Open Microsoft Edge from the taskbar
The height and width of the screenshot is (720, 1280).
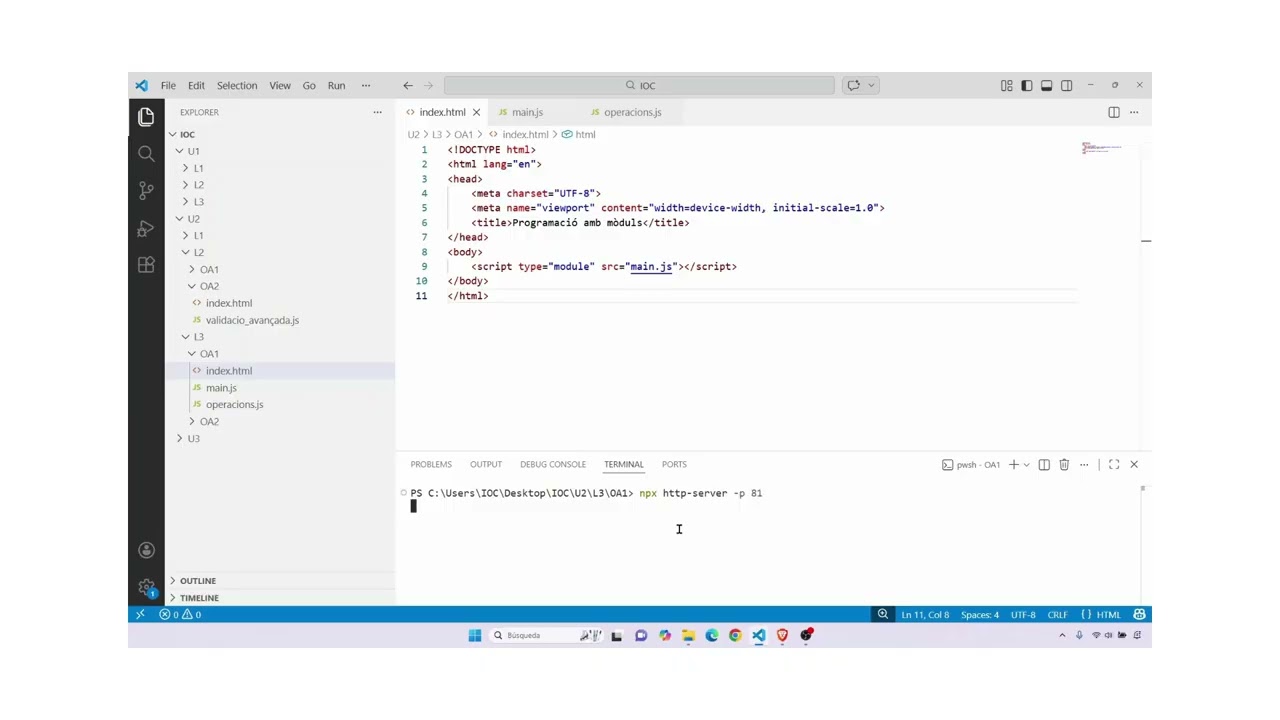click(x=712, y=635)
